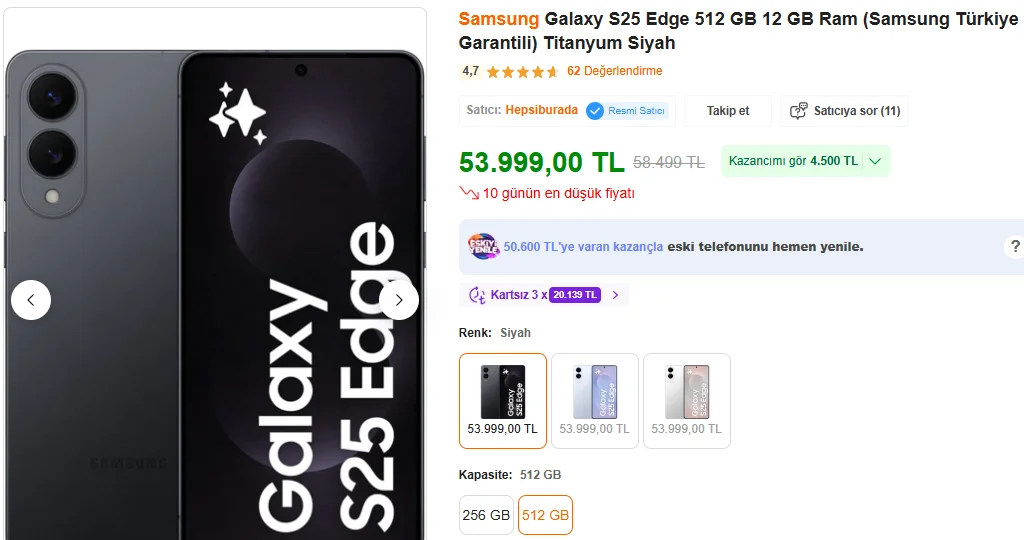Open the Hepsiburada seller link
1024x540 pixels.
[x=541, y=110]
